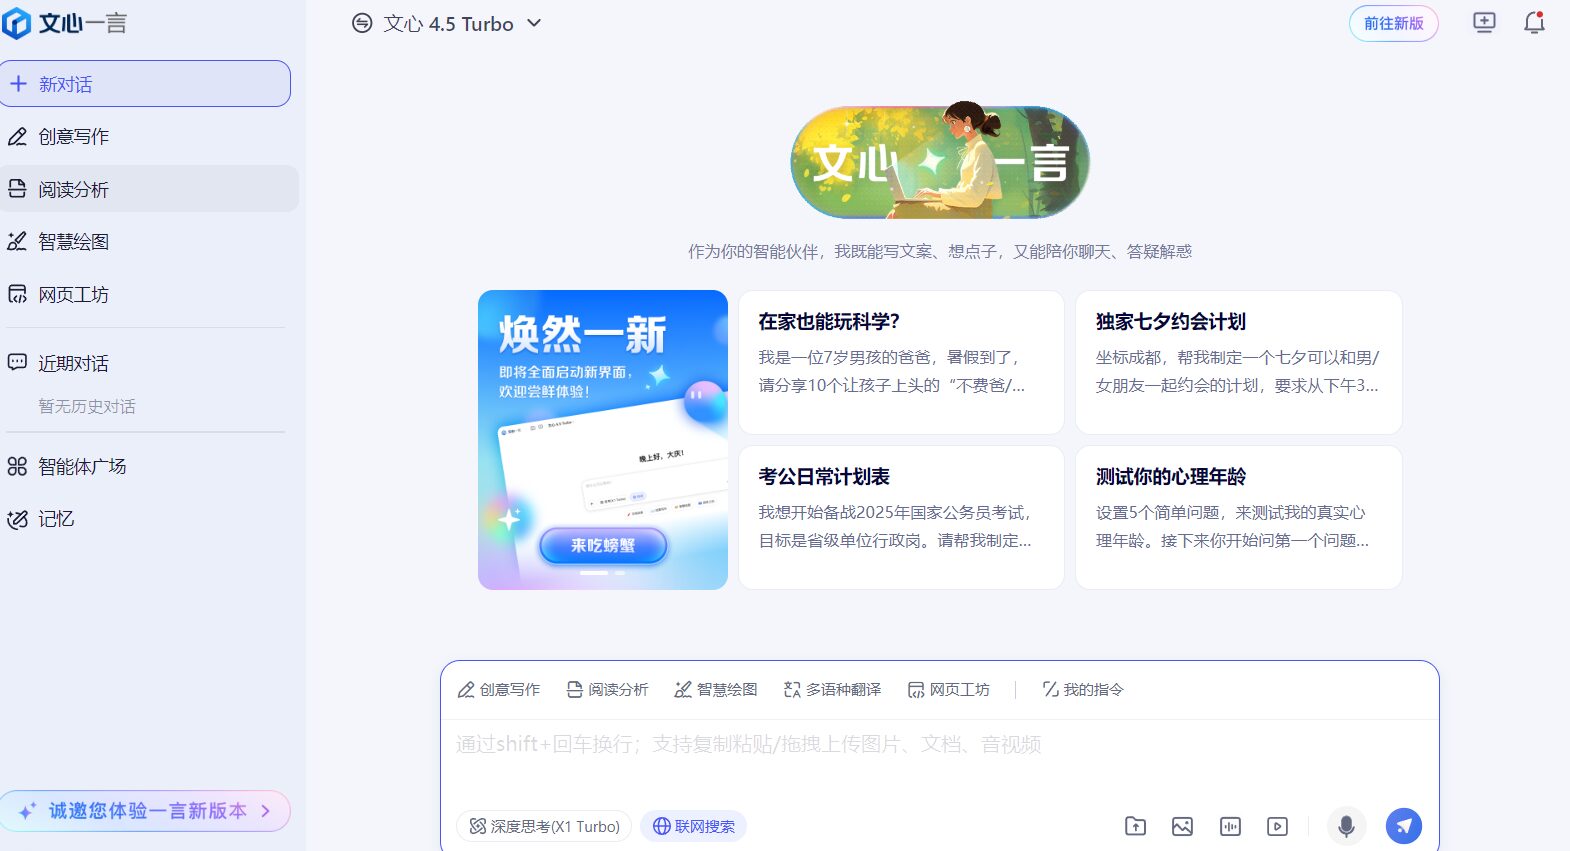Image resolution: width=1570 pixels, height=851 pixels.
Task: Click the 文心一言 illustrated banner
Action: (x=940, y=161)
